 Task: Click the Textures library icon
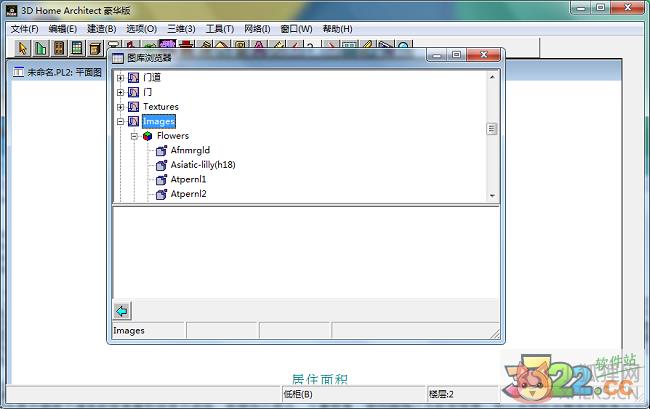(133, 106)
